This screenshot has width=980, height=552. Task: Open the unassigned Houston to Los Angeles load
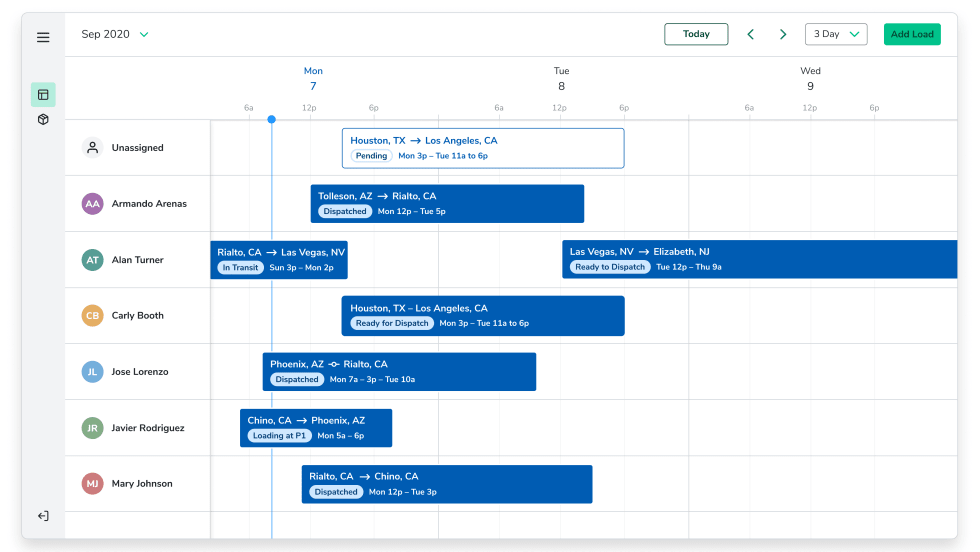pyautogui.click(x=483, y=148)
